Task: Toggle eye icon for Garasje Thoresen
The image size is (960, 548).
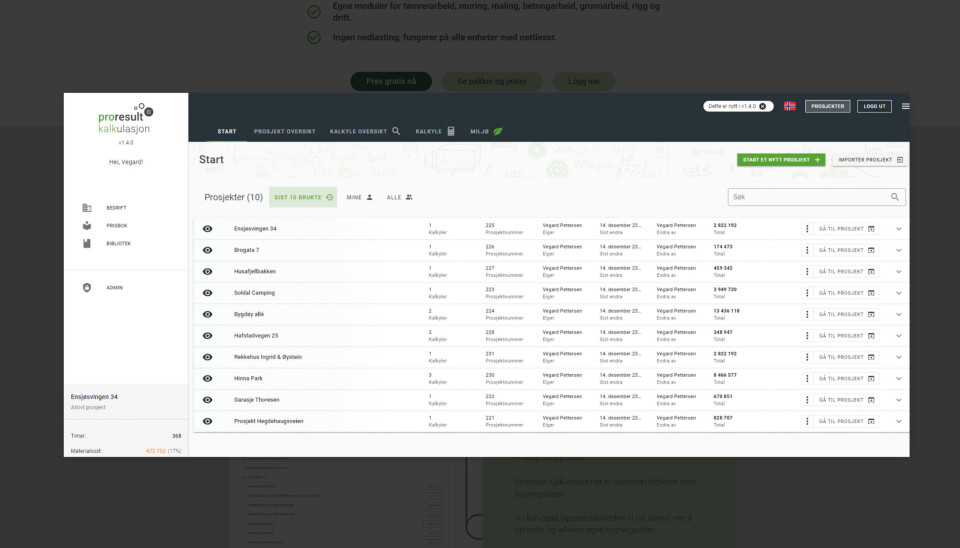Action: tap(207, 400)
